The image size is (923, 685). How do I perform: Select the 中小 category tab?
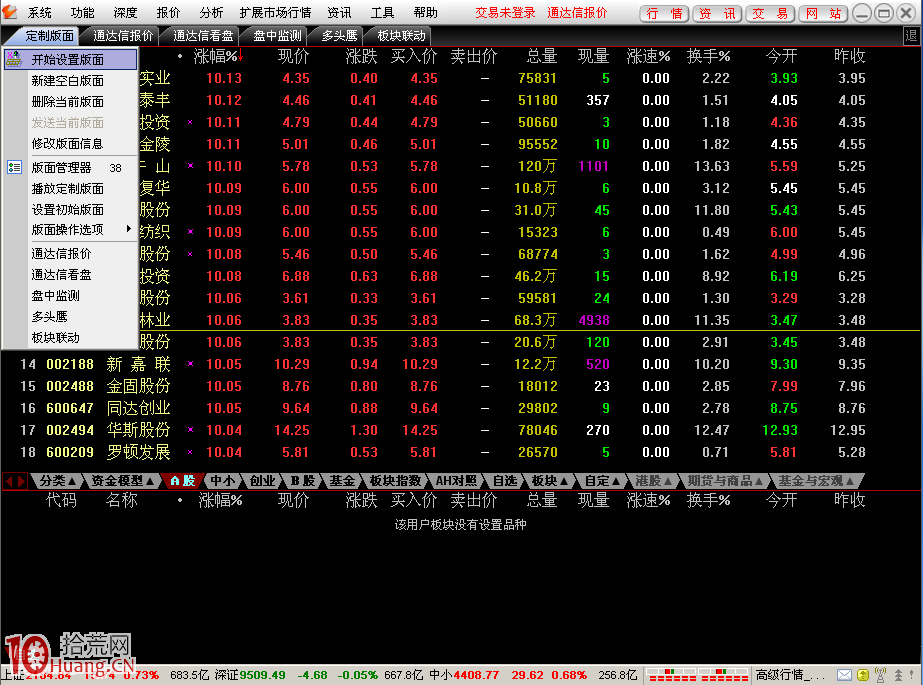point(223,481)
